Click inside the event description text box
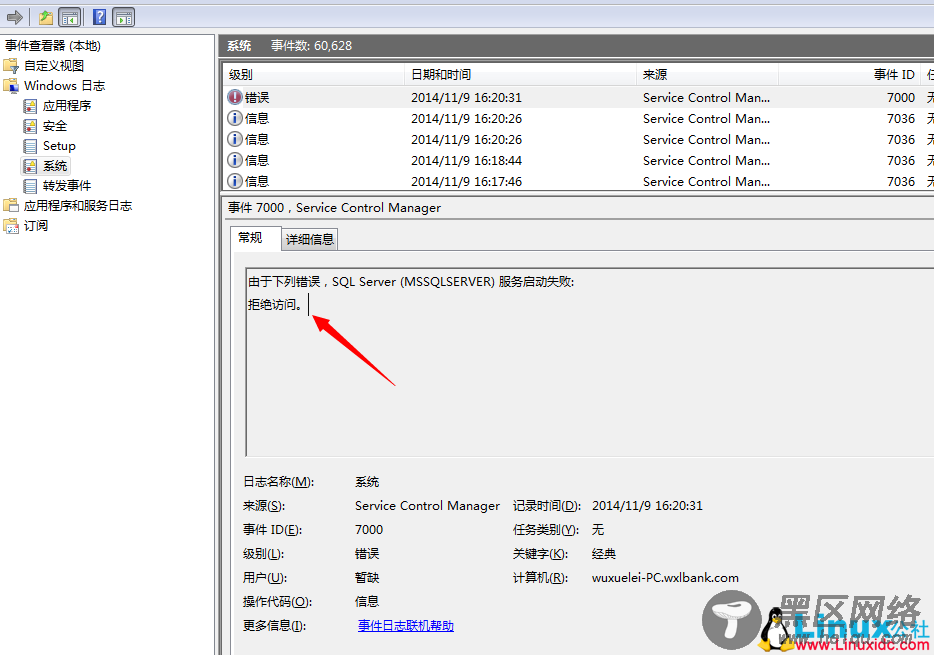Screen dimensions: 934x655 pyautogui.click(x=590, y=362)
